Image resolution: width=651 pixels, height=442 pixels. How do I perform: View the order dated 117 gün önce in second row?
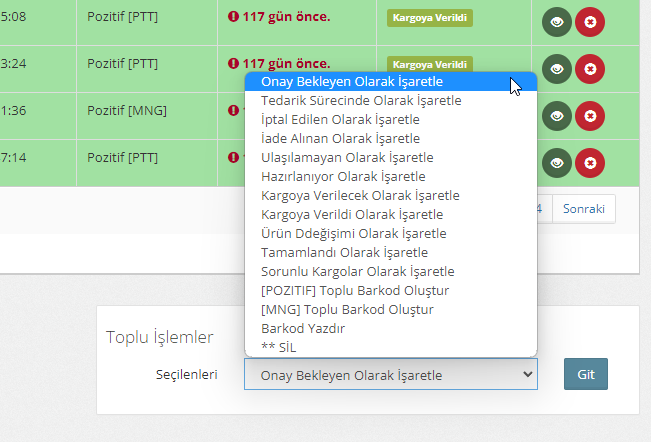[558, 69]
